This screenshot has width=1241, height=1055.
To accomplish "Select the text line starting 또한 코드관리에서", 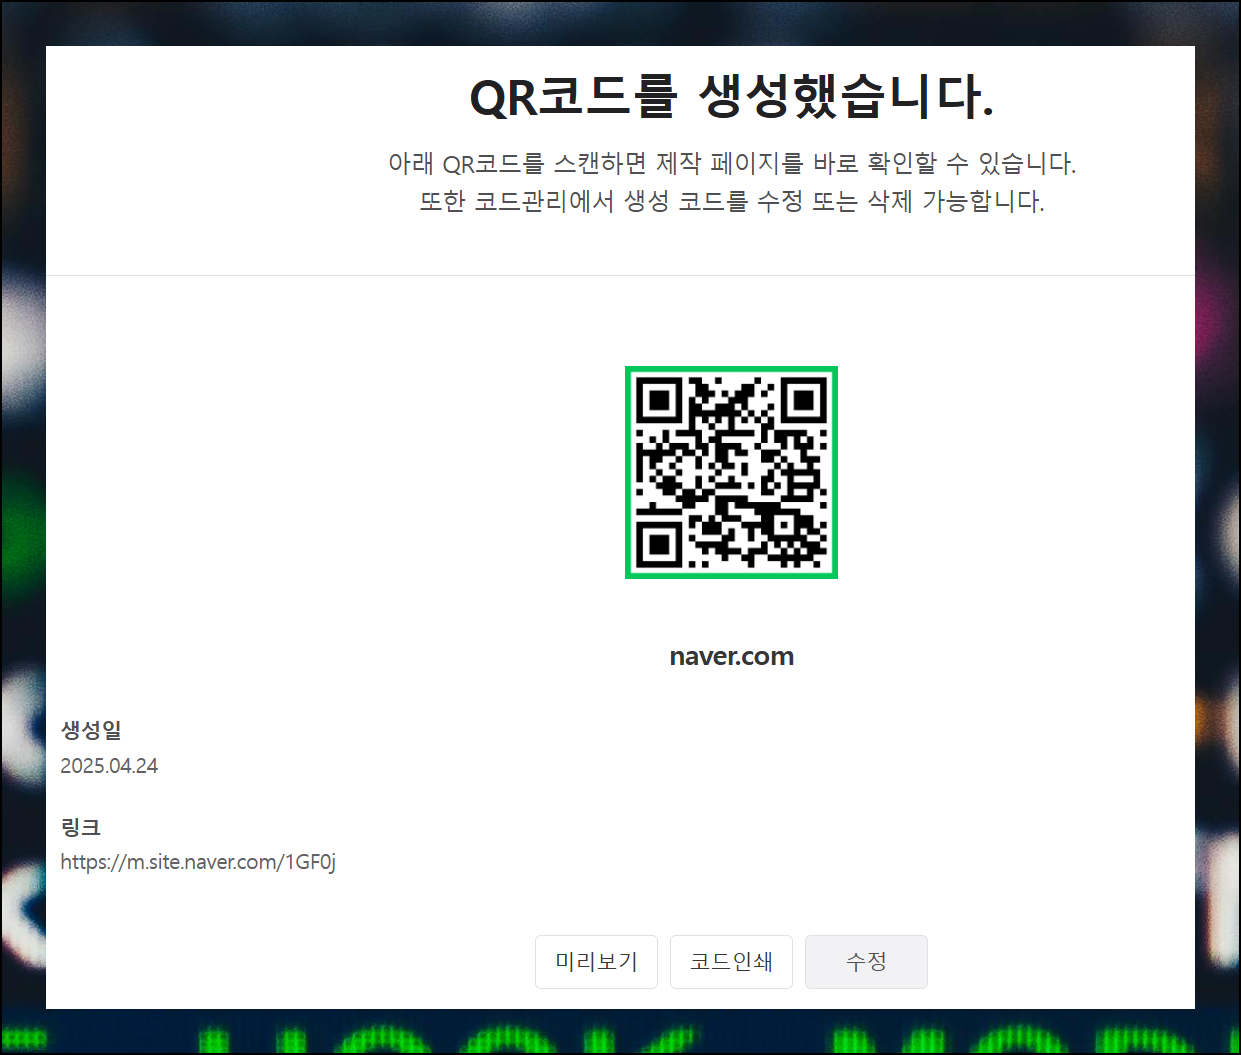I will pos(732,201).
